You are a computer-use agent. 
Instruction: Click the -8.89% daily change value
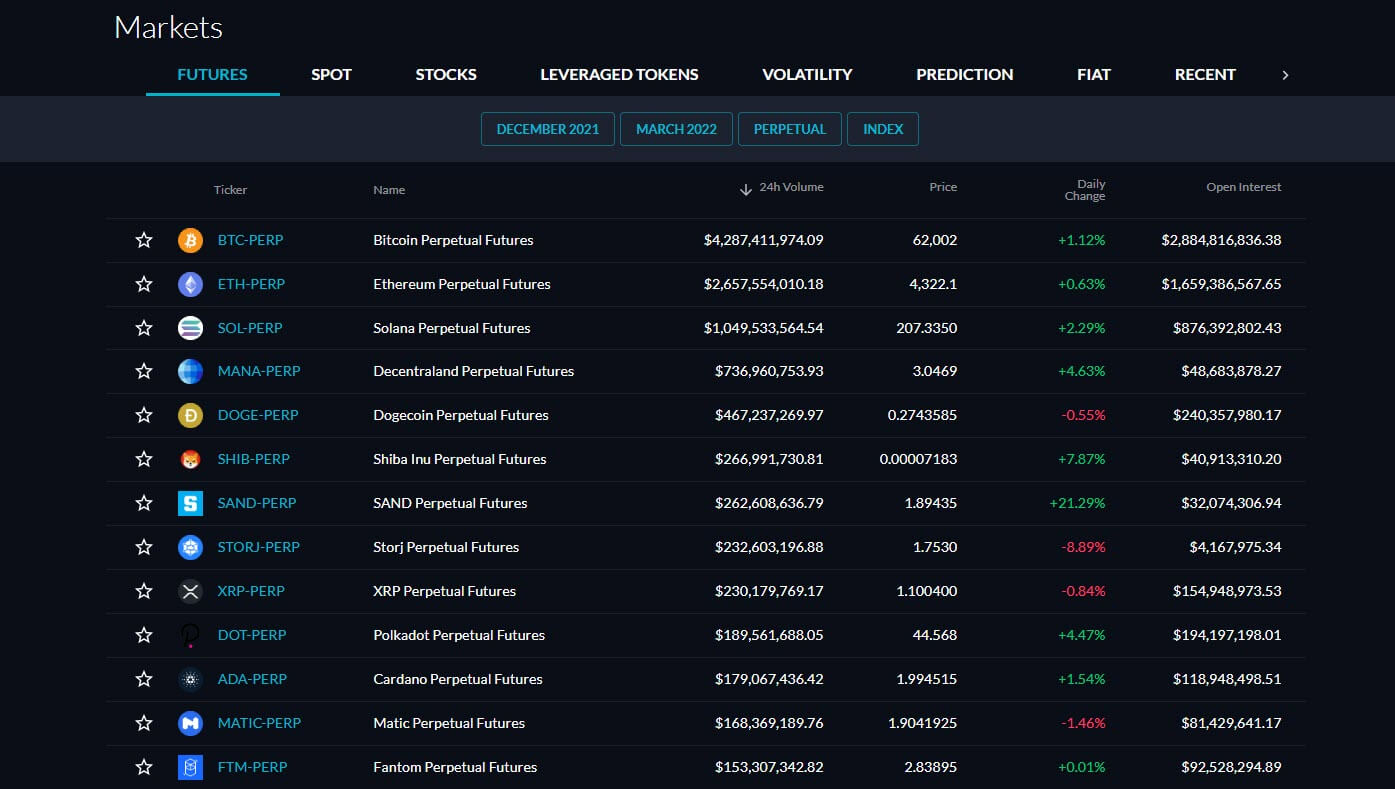(x=1083, y=547)
